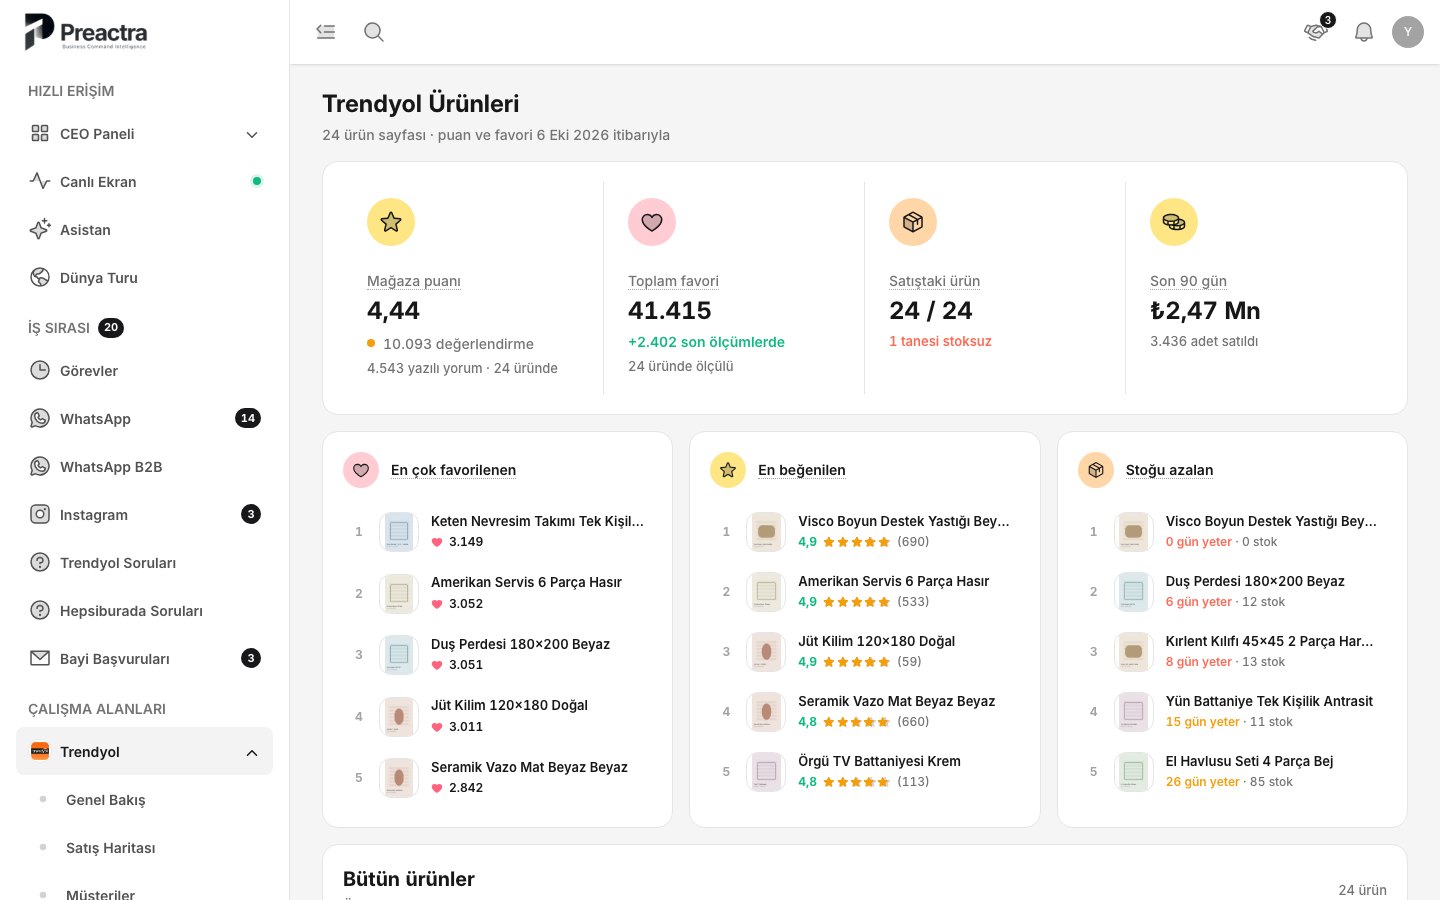Image resolution: width=1440 pixels, height=900 pixels.
Task: Open Yün Battaniye Tek Kişilik Antrasit
Action: coord(1232,712)
